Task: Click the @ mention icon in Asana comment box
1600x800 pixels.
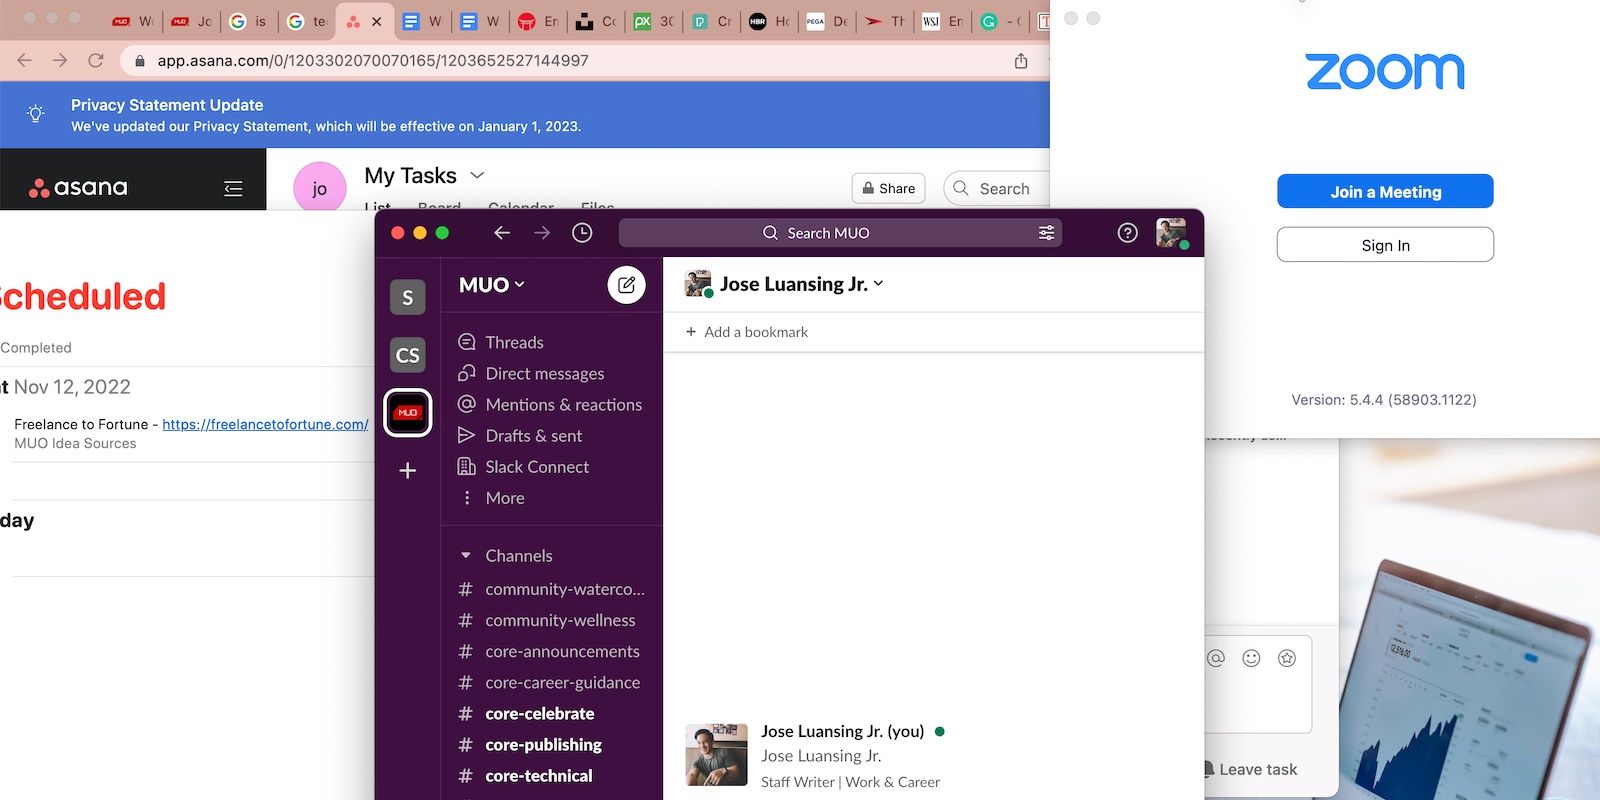Action: (1216, 658)
